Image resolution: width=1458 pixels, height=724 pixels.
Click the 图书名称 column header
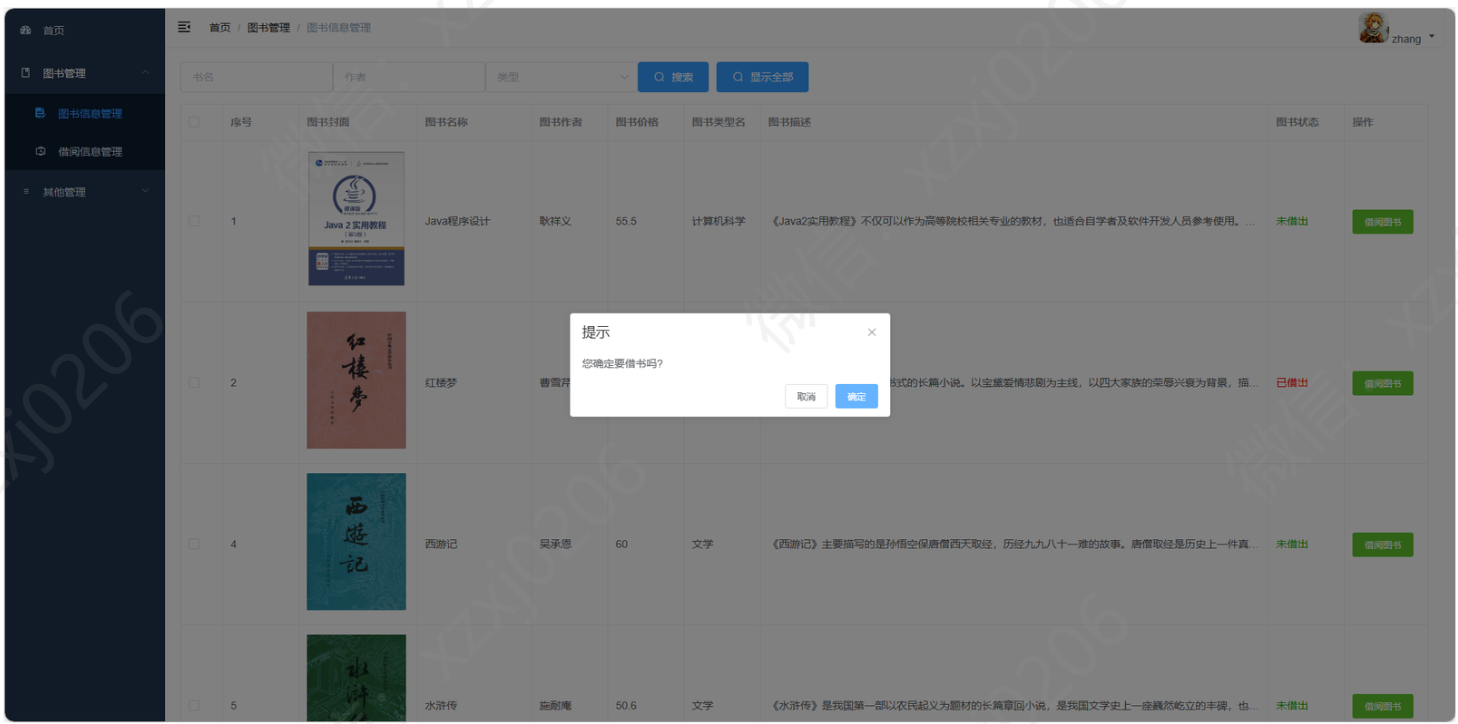coord(446,122)
